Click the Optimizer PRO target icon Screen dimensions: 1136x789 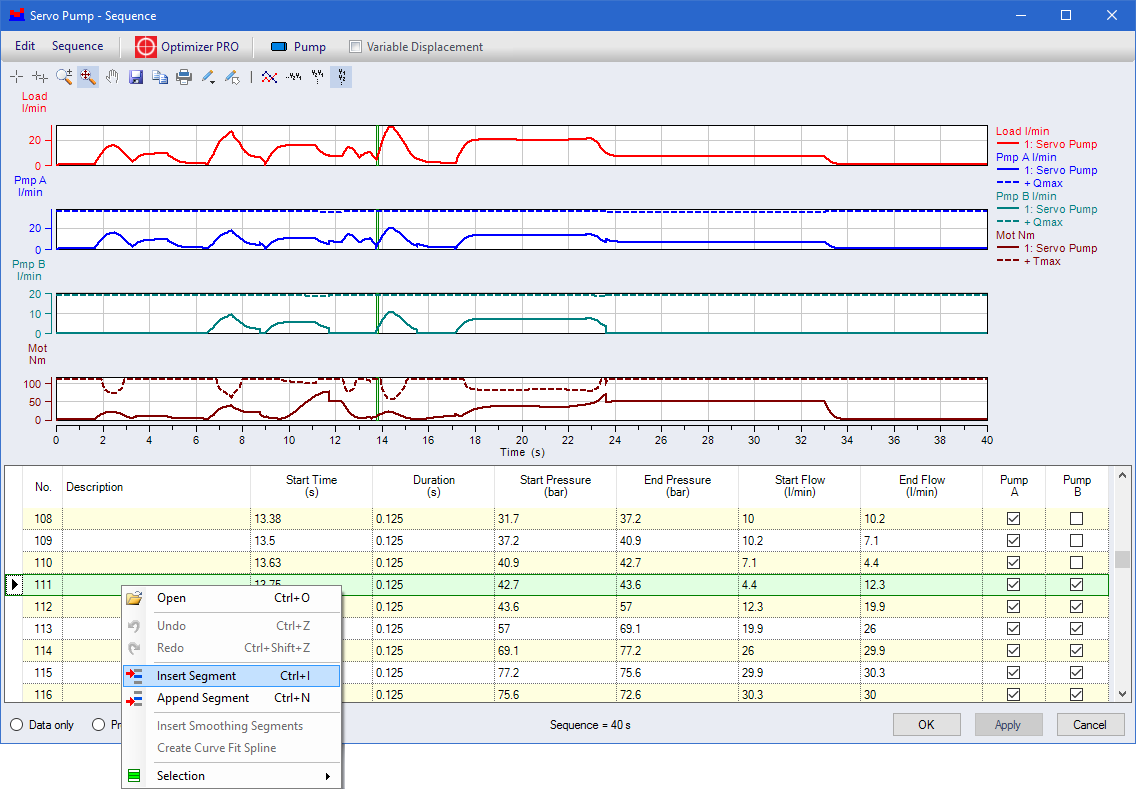(x=146, y=47)
